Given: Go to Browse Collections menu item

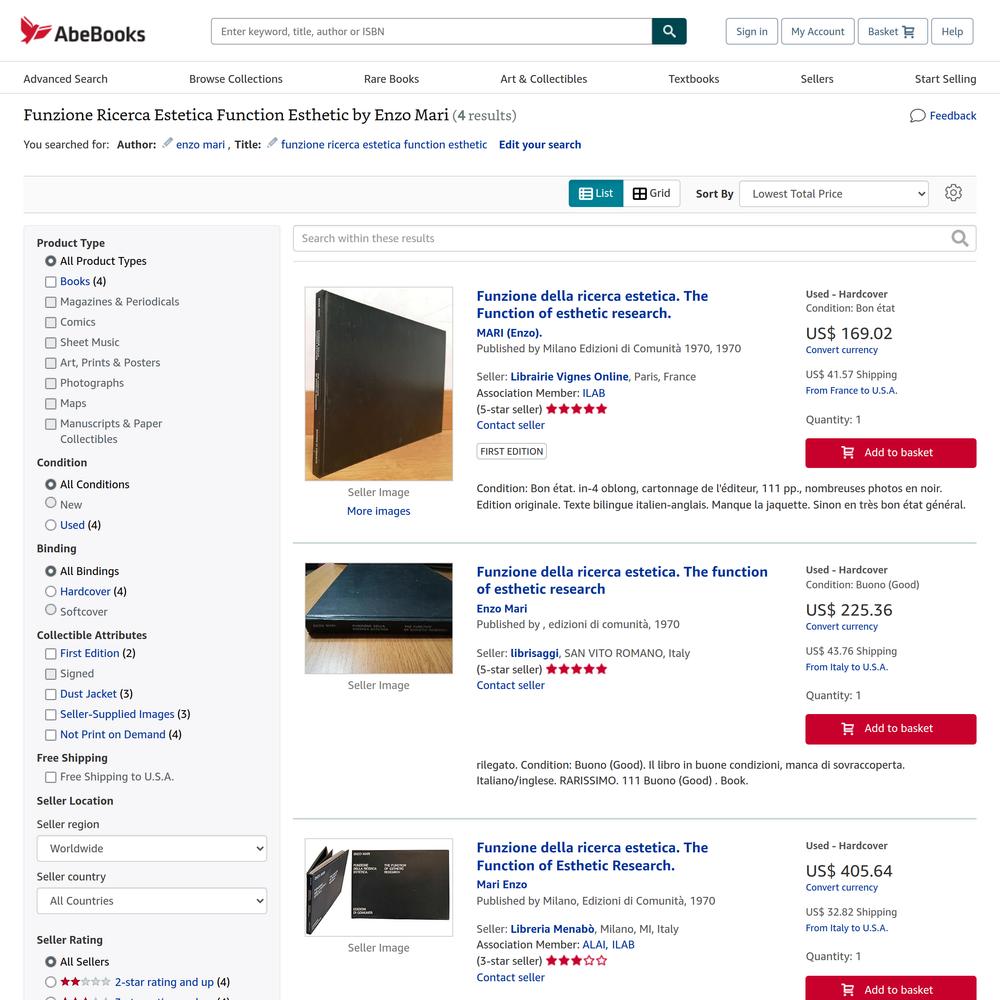Looking at the screenshot, I should click(x=235, y=79).
